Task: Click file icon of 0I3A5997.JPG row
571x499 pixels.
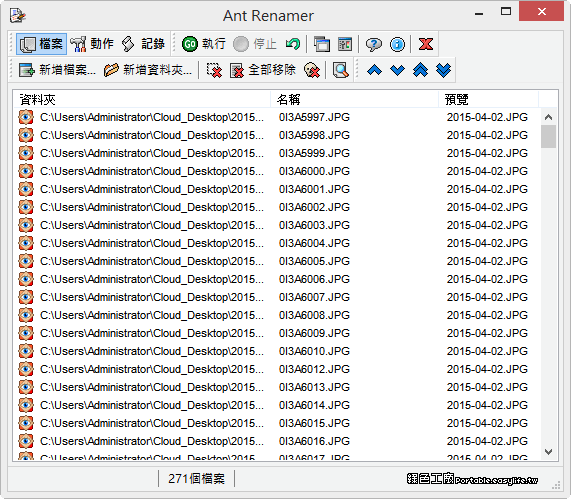Action: pyautogui.click(x=26, y=117)
